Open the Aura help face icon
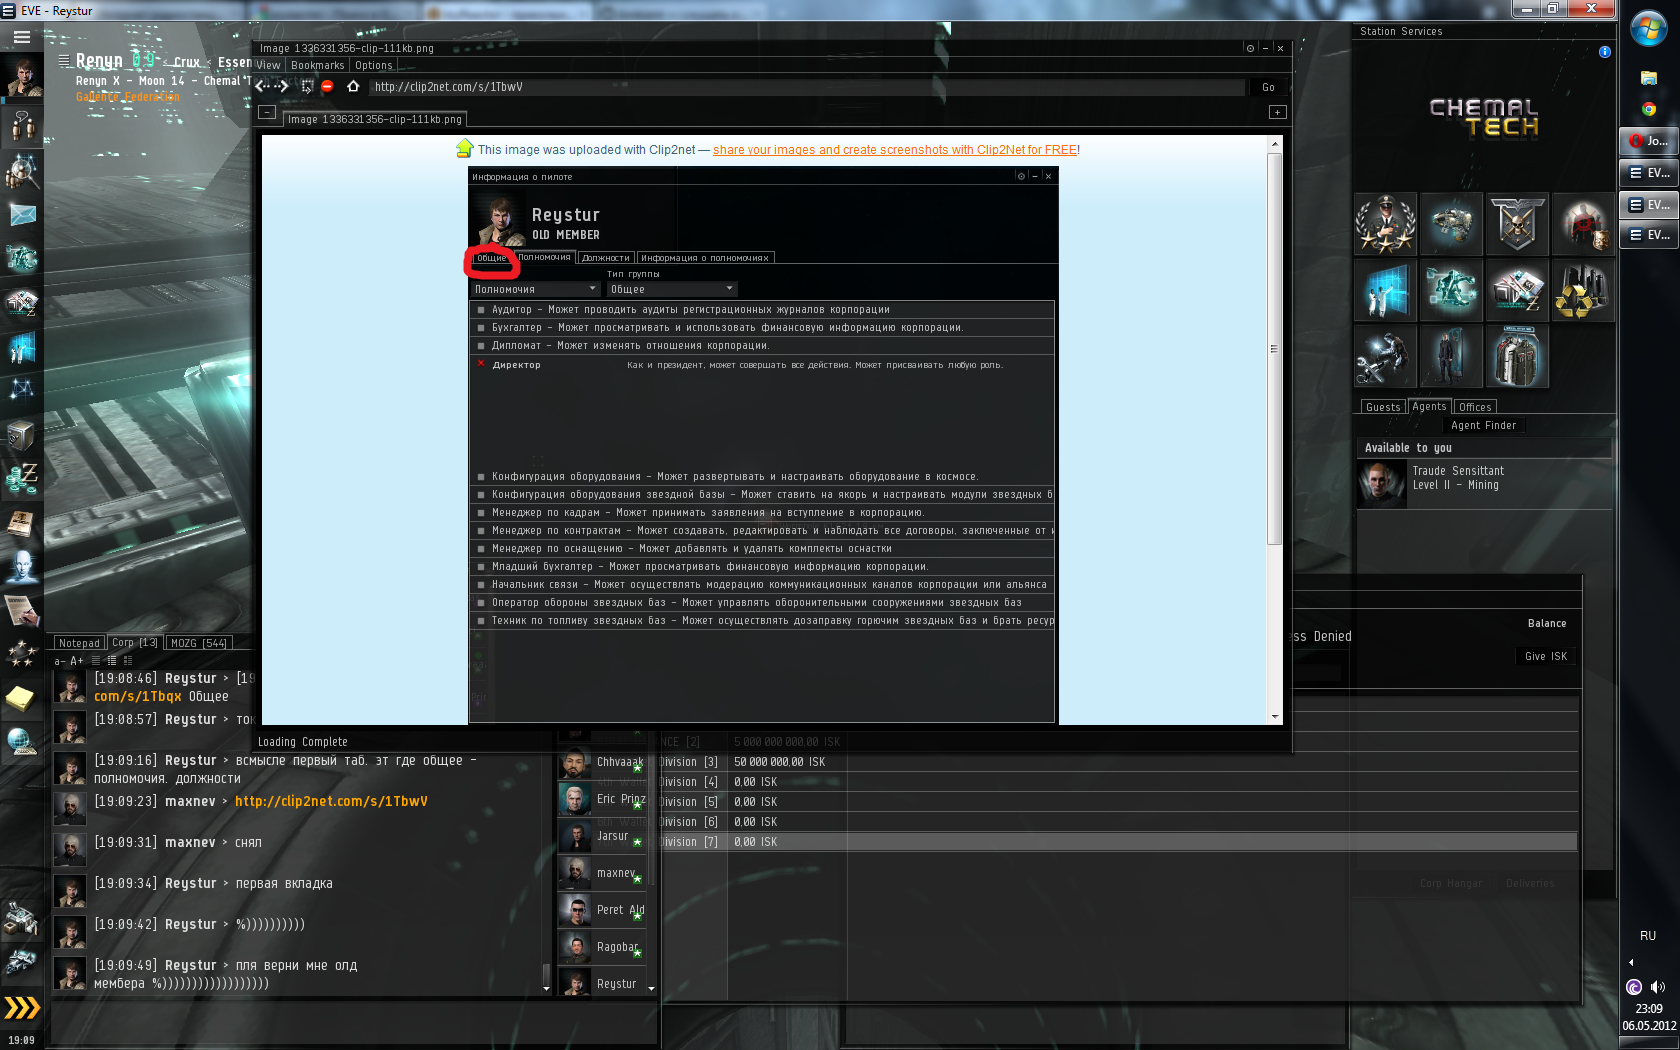Image resolution: width=1680 pixels, height=1050 pixels. [22, 567]
